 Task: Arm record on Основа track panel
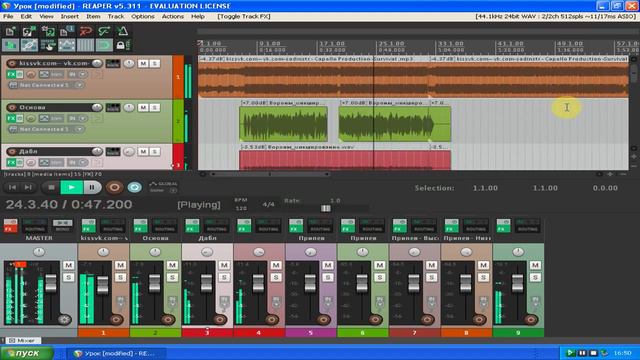coord(12,107)
